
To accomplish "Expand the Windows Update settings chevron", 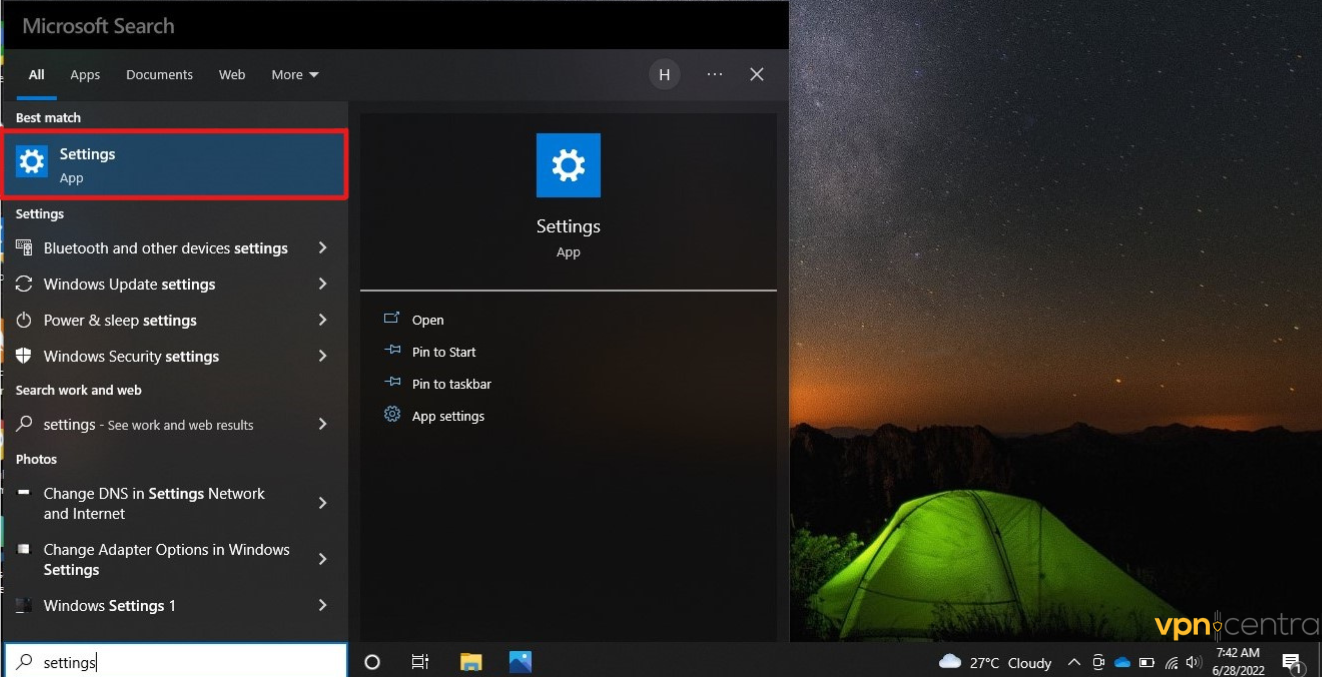I will [x=322, y=284].
